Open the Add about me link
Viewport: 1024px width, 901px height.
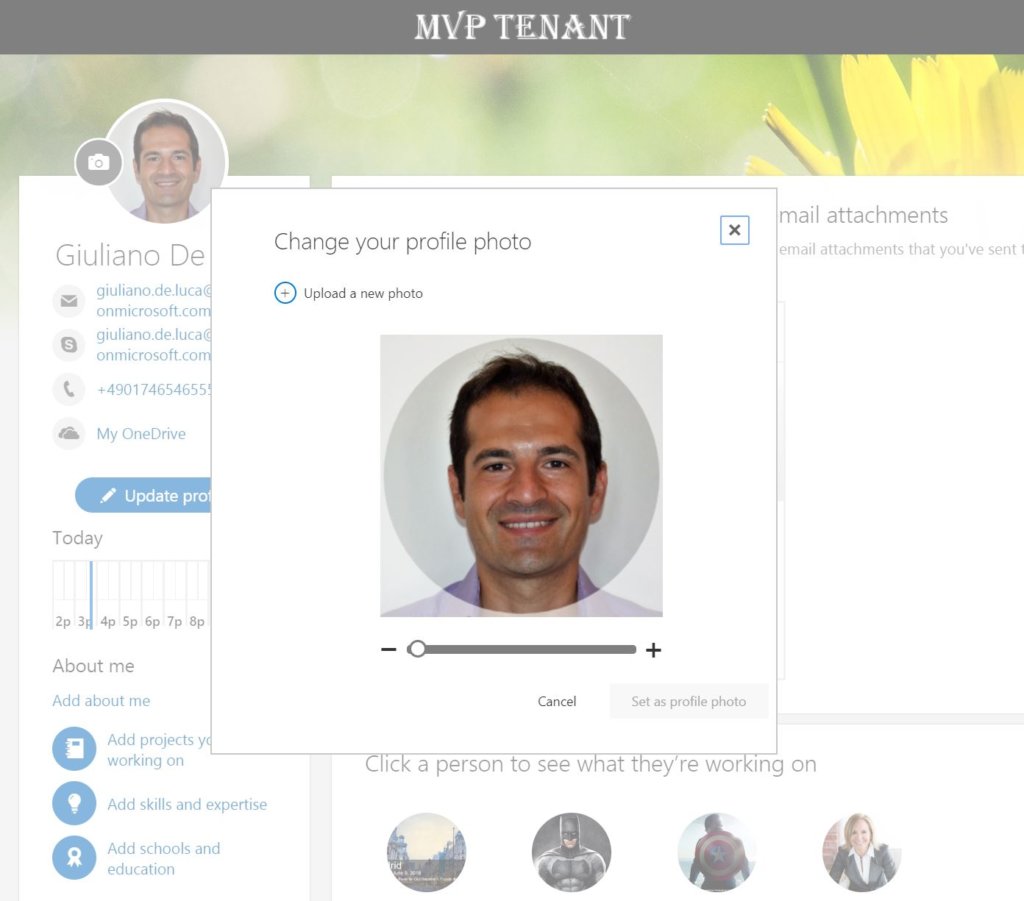[x=101, y=701]
